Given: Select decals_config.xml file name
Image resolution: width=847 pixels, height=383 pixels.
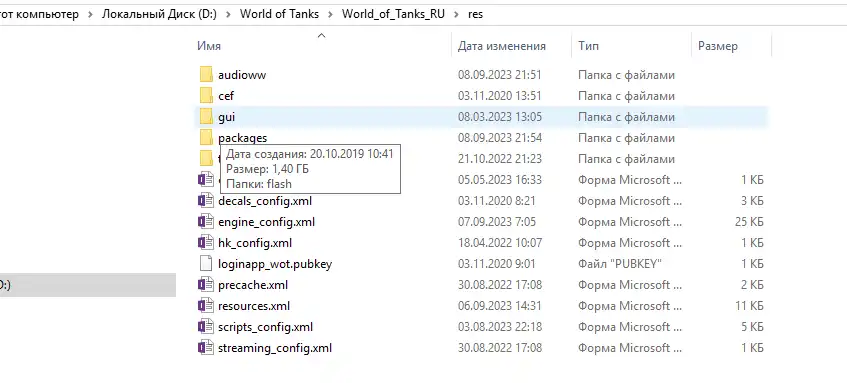Looking at the screenshot, I should click(265, 201).
